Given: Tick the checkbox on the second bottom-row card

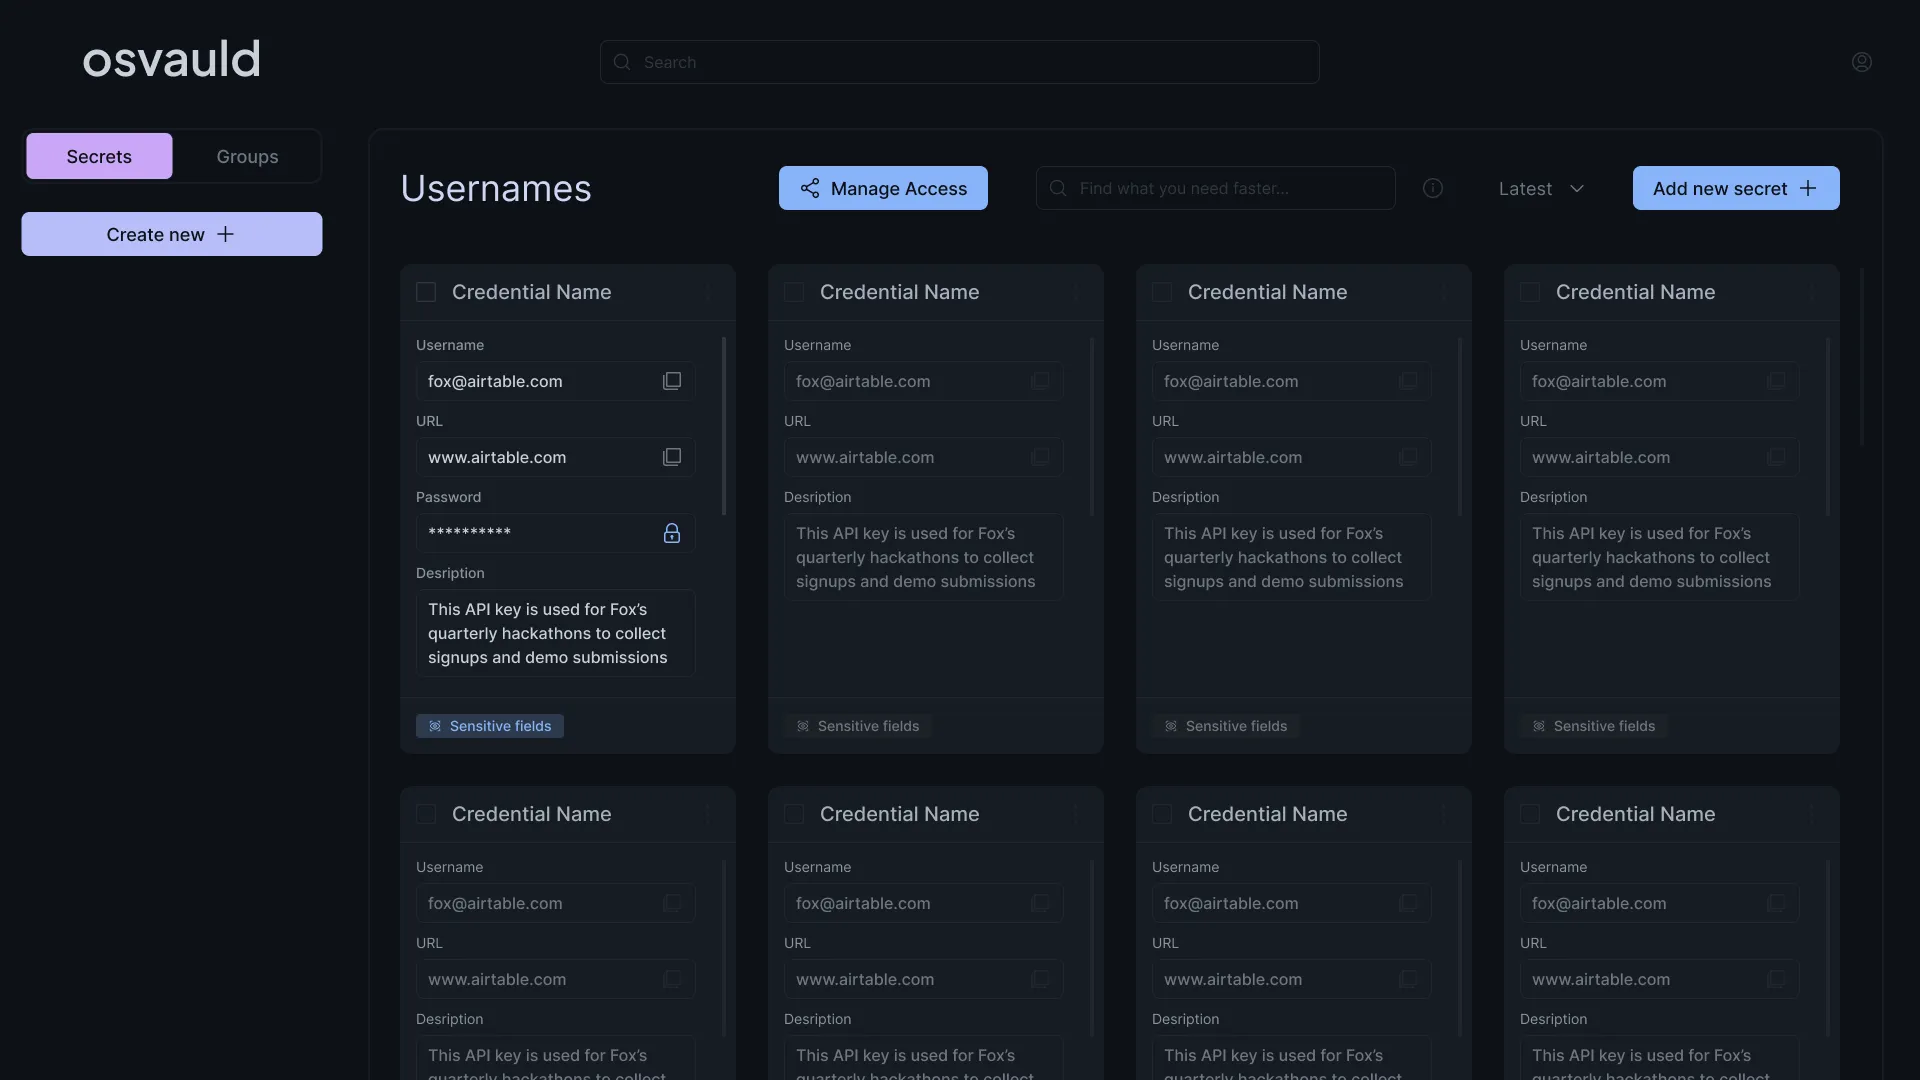Looking at the screenshot, I should point(794,814).
